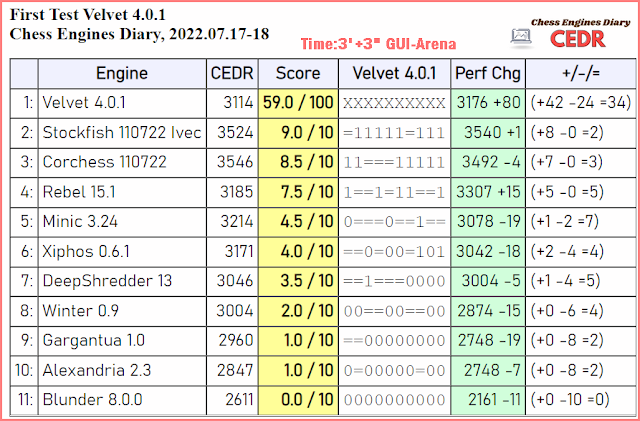Image resolution: width=640 pixels, height=421 pixels.
Task: Click the performance cell 2874 -15
Action: (x=488, y=311)
